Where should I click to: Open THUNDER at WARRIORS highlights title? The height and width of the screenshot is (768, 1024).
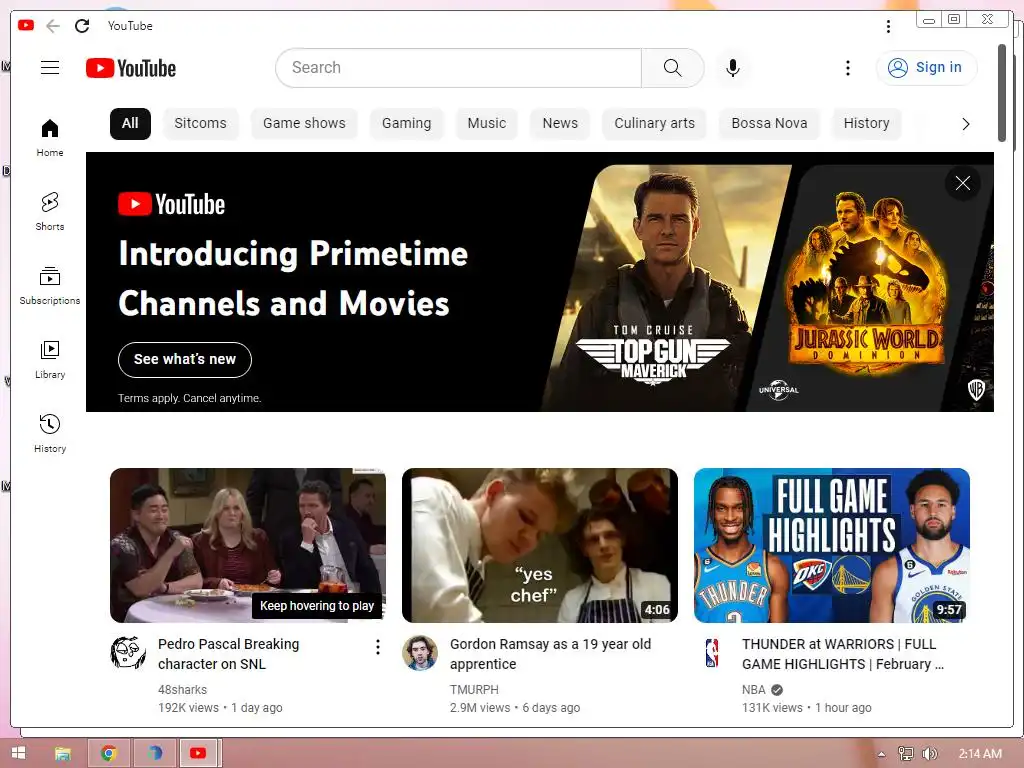click(x=842, y=654)
